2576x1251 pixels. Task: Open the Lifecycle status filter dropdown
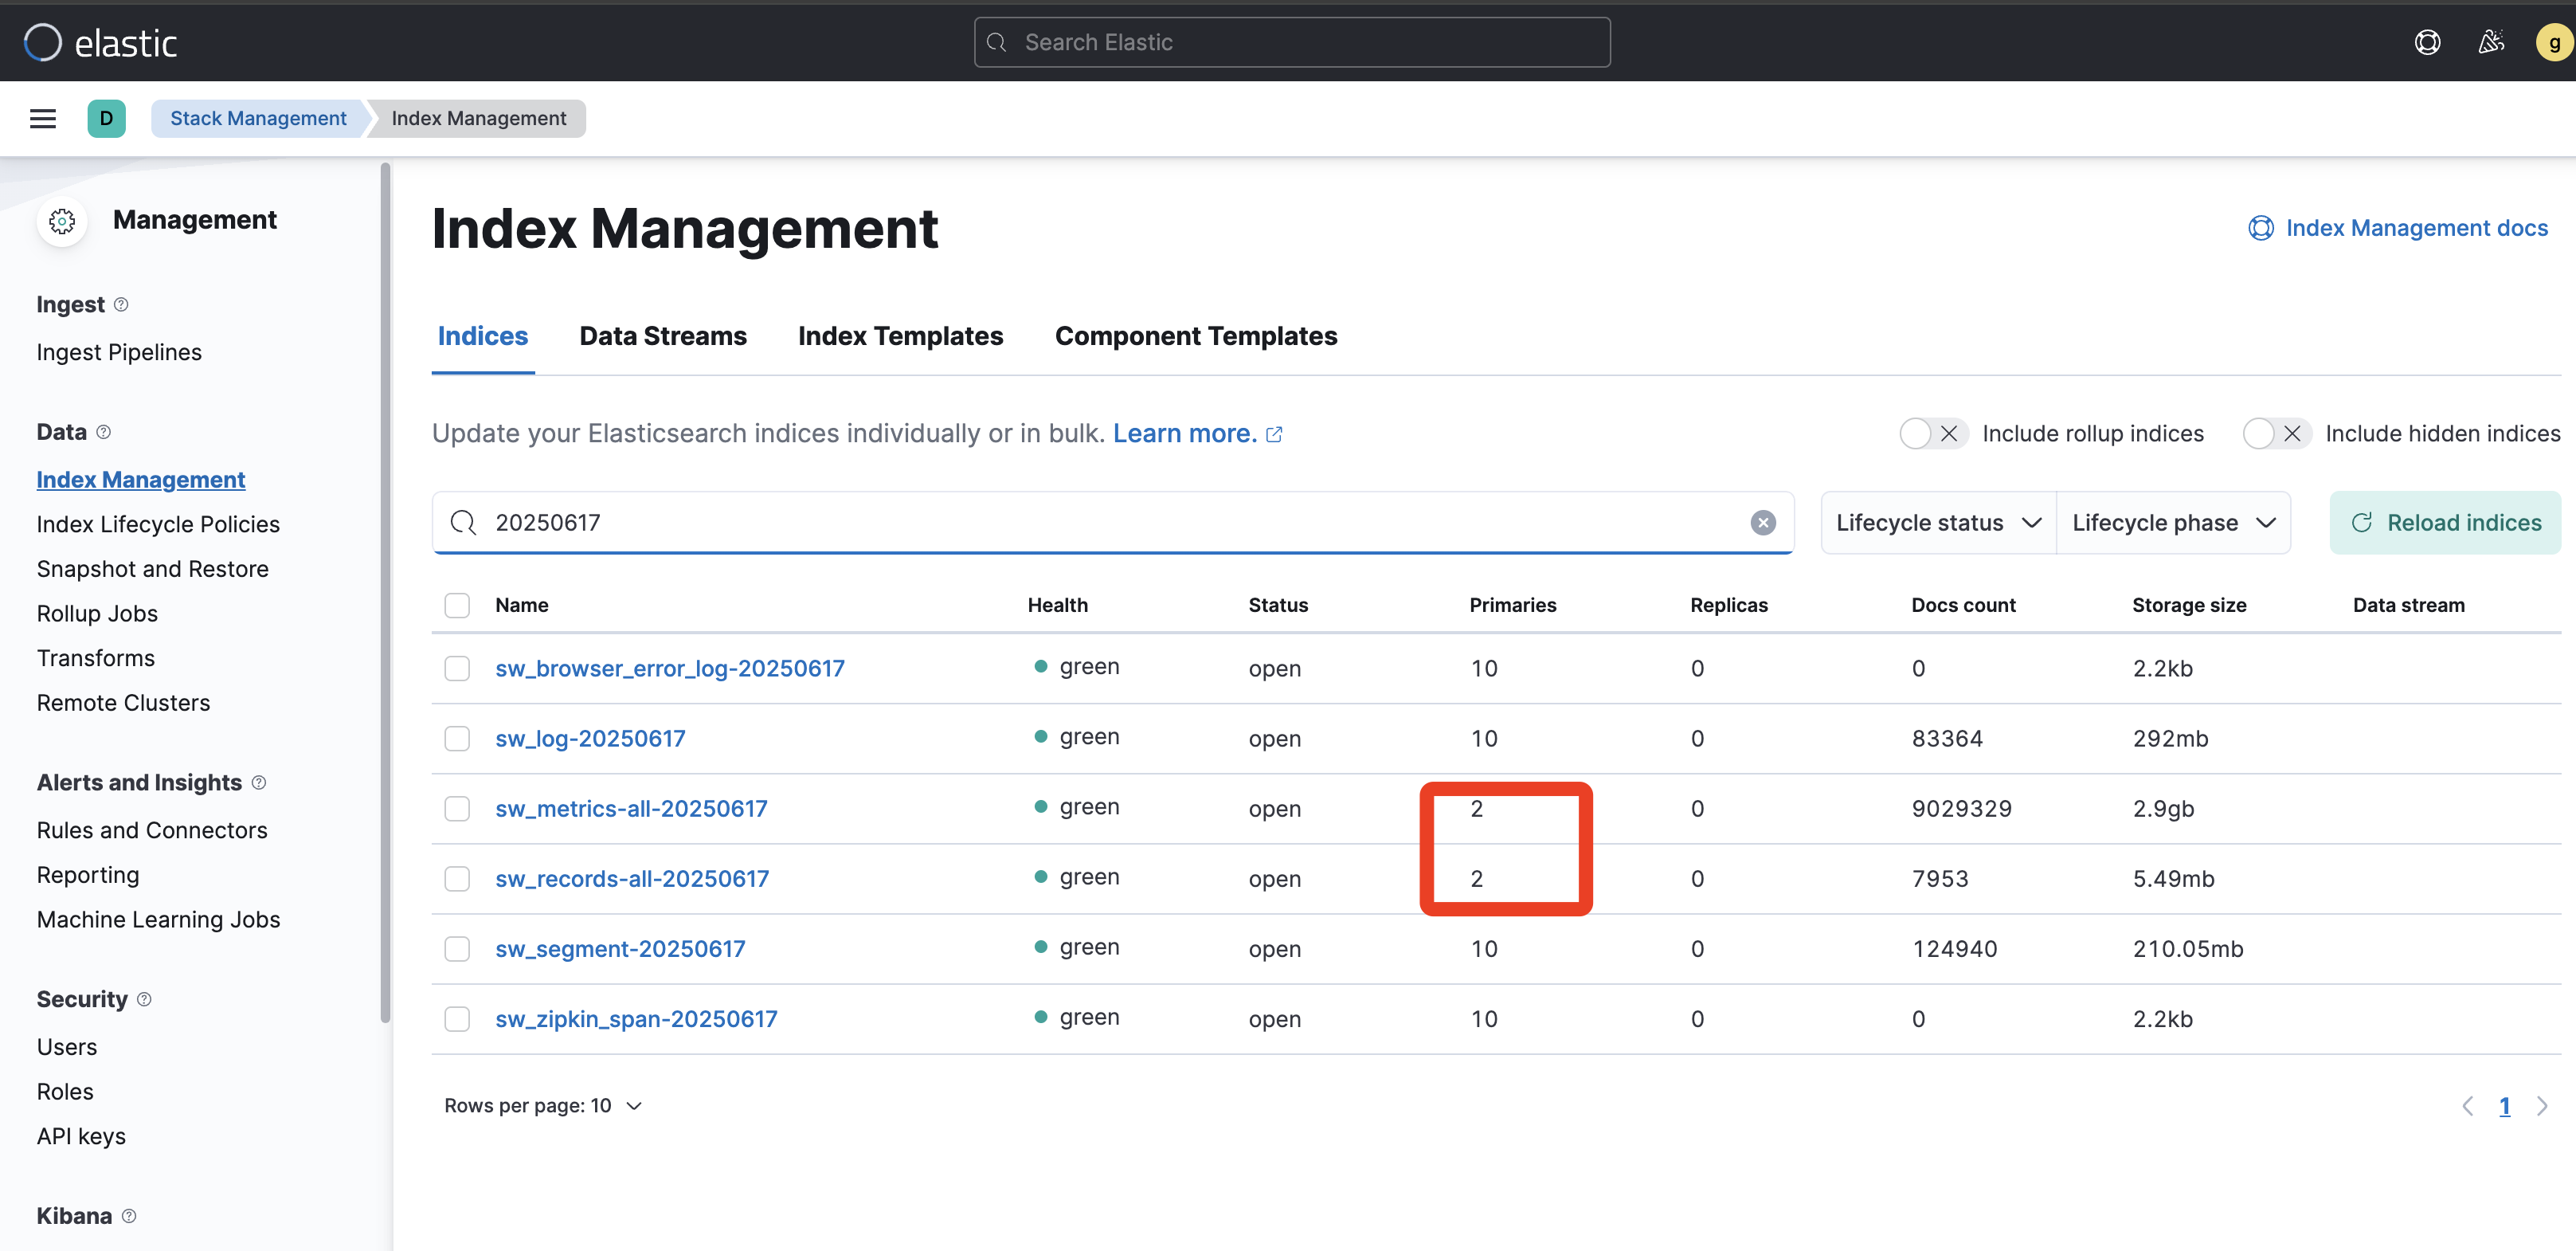click(x=1938, y=522)
